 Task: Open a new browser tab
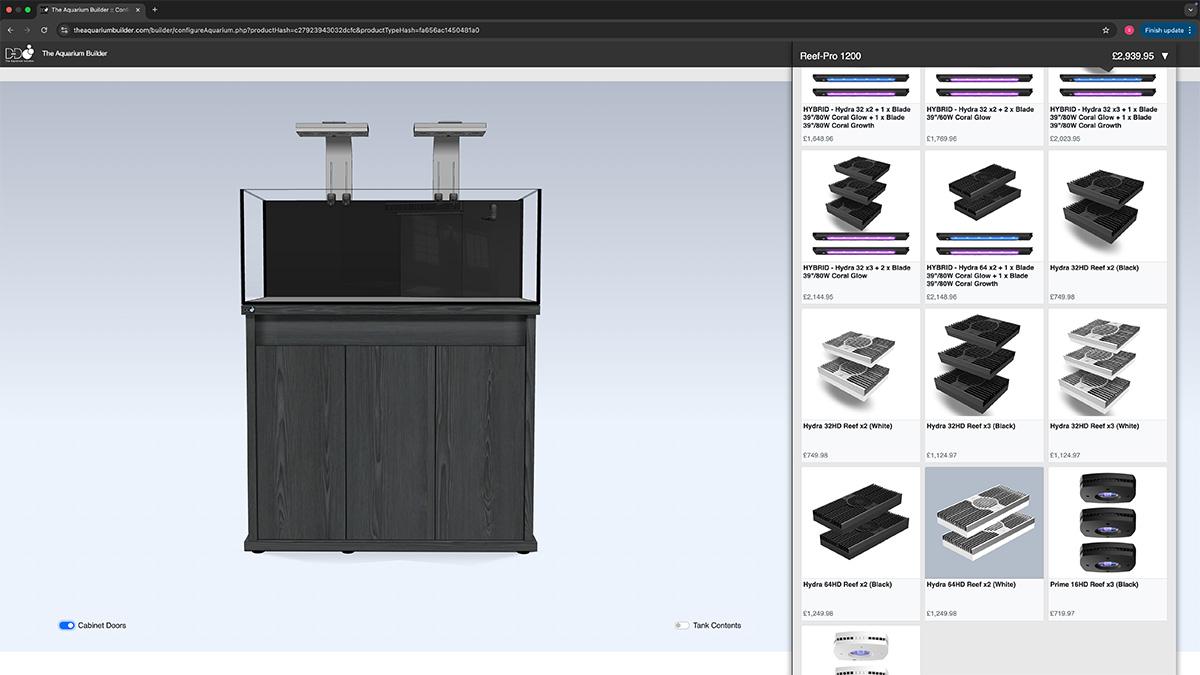tap(154, 9)
